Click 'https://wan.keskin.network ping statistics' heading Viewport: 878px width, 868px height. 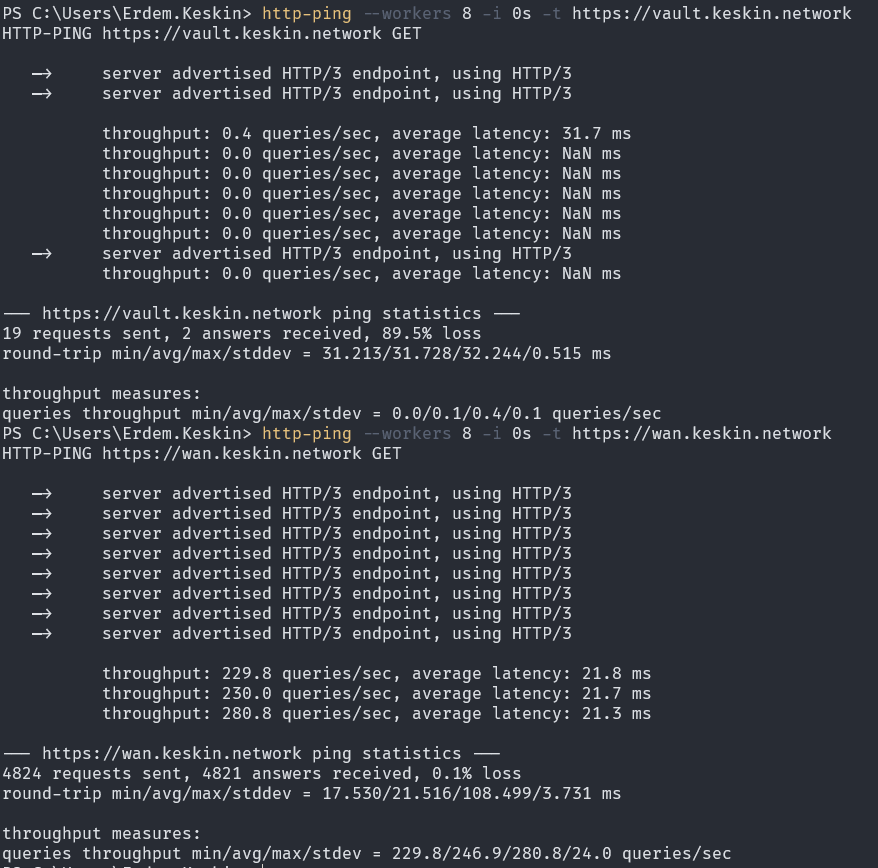251,753
